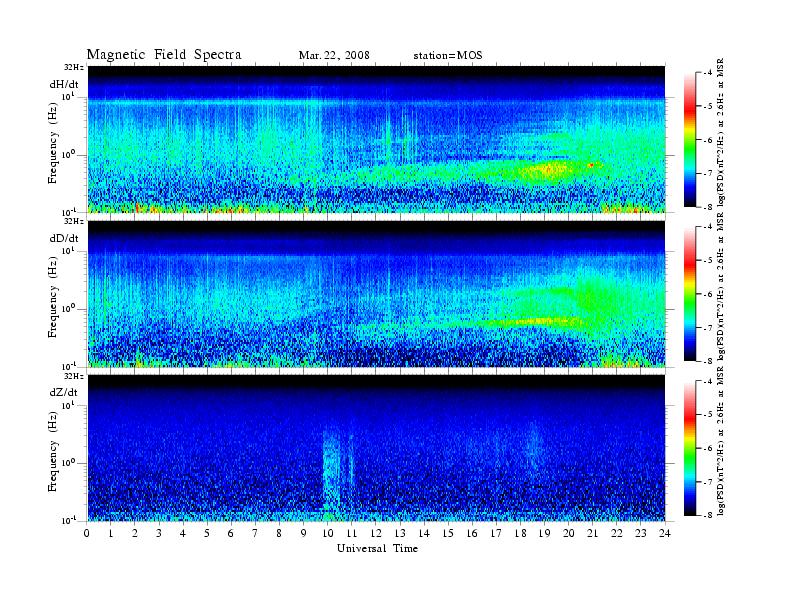The height and width of the screenshot is (612, 792).
Task: Click the hour 9 tick label
Action: [303, 533]
